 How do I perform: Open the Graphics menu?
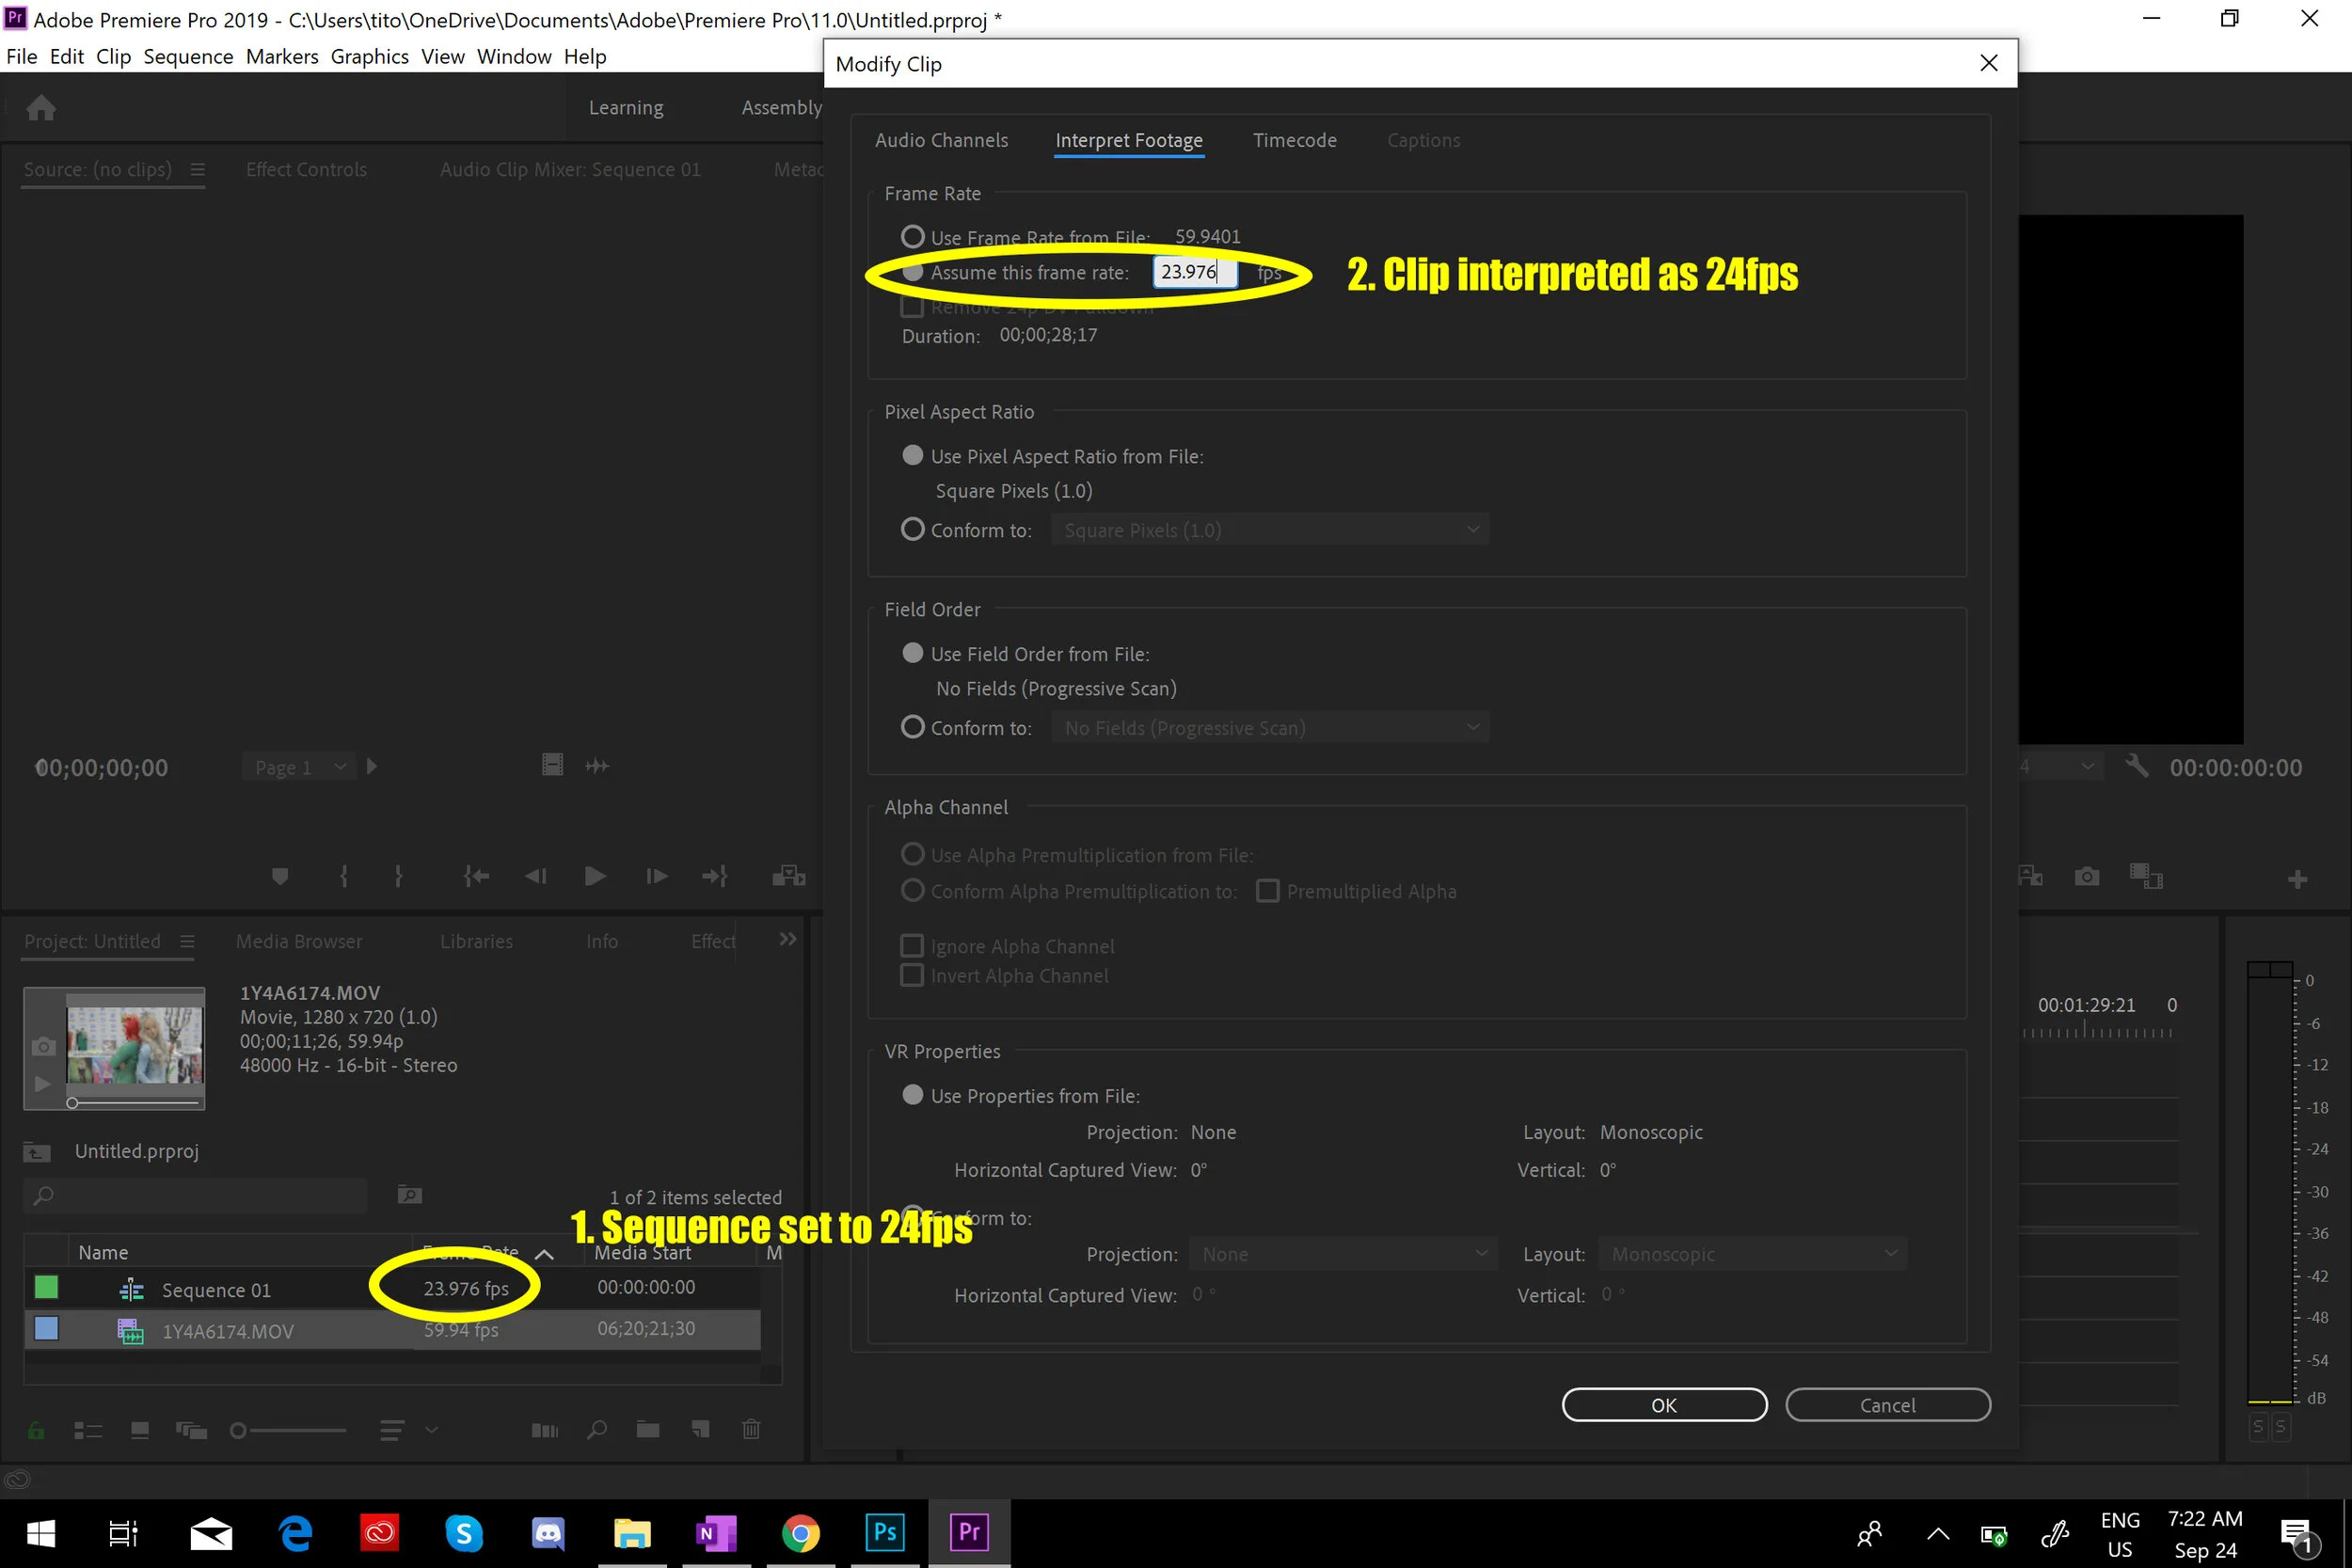[x=369, y=56]
